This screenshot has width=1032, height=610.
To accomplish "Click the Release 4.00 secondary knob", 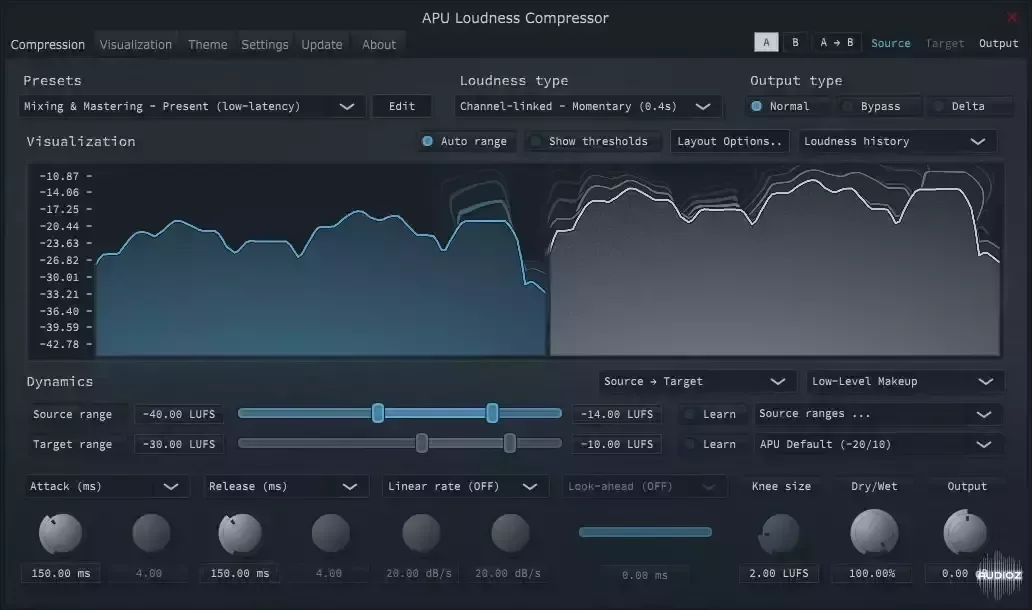I will [330, 534].
